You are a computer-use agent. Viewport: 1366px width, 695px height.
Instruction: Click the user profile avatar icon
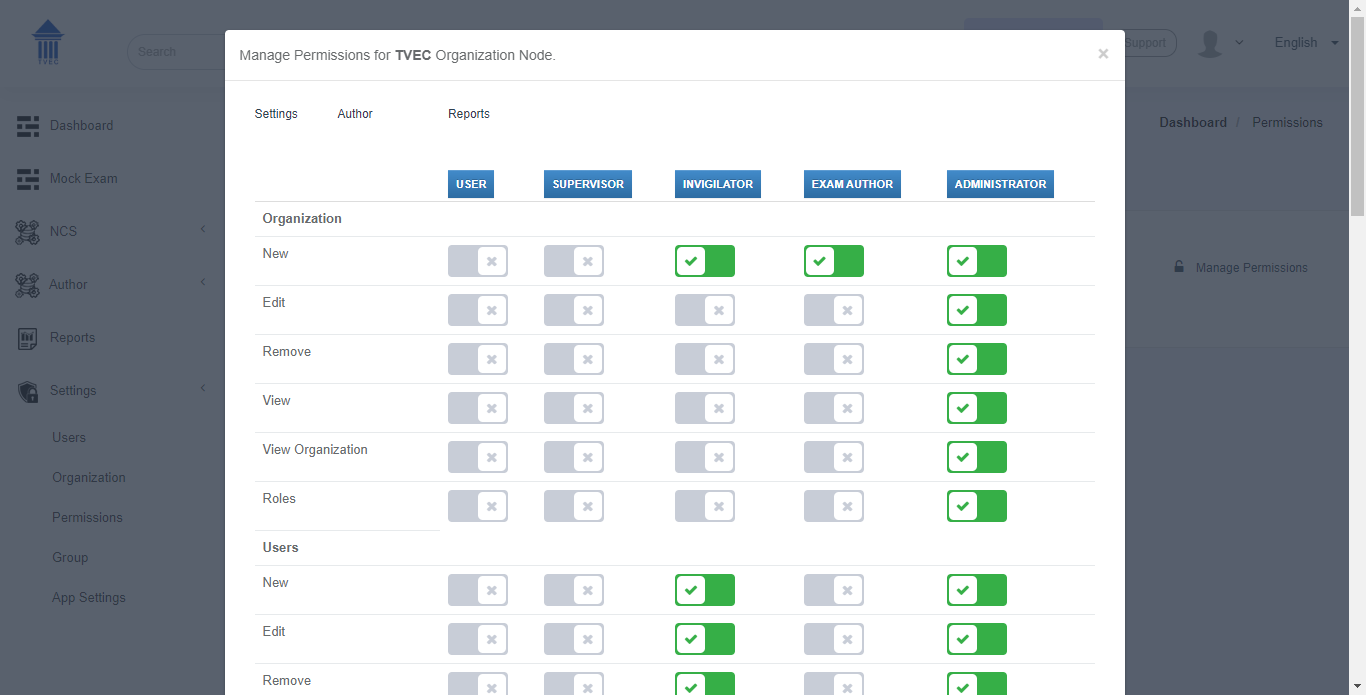click(x=1210, y=43)
